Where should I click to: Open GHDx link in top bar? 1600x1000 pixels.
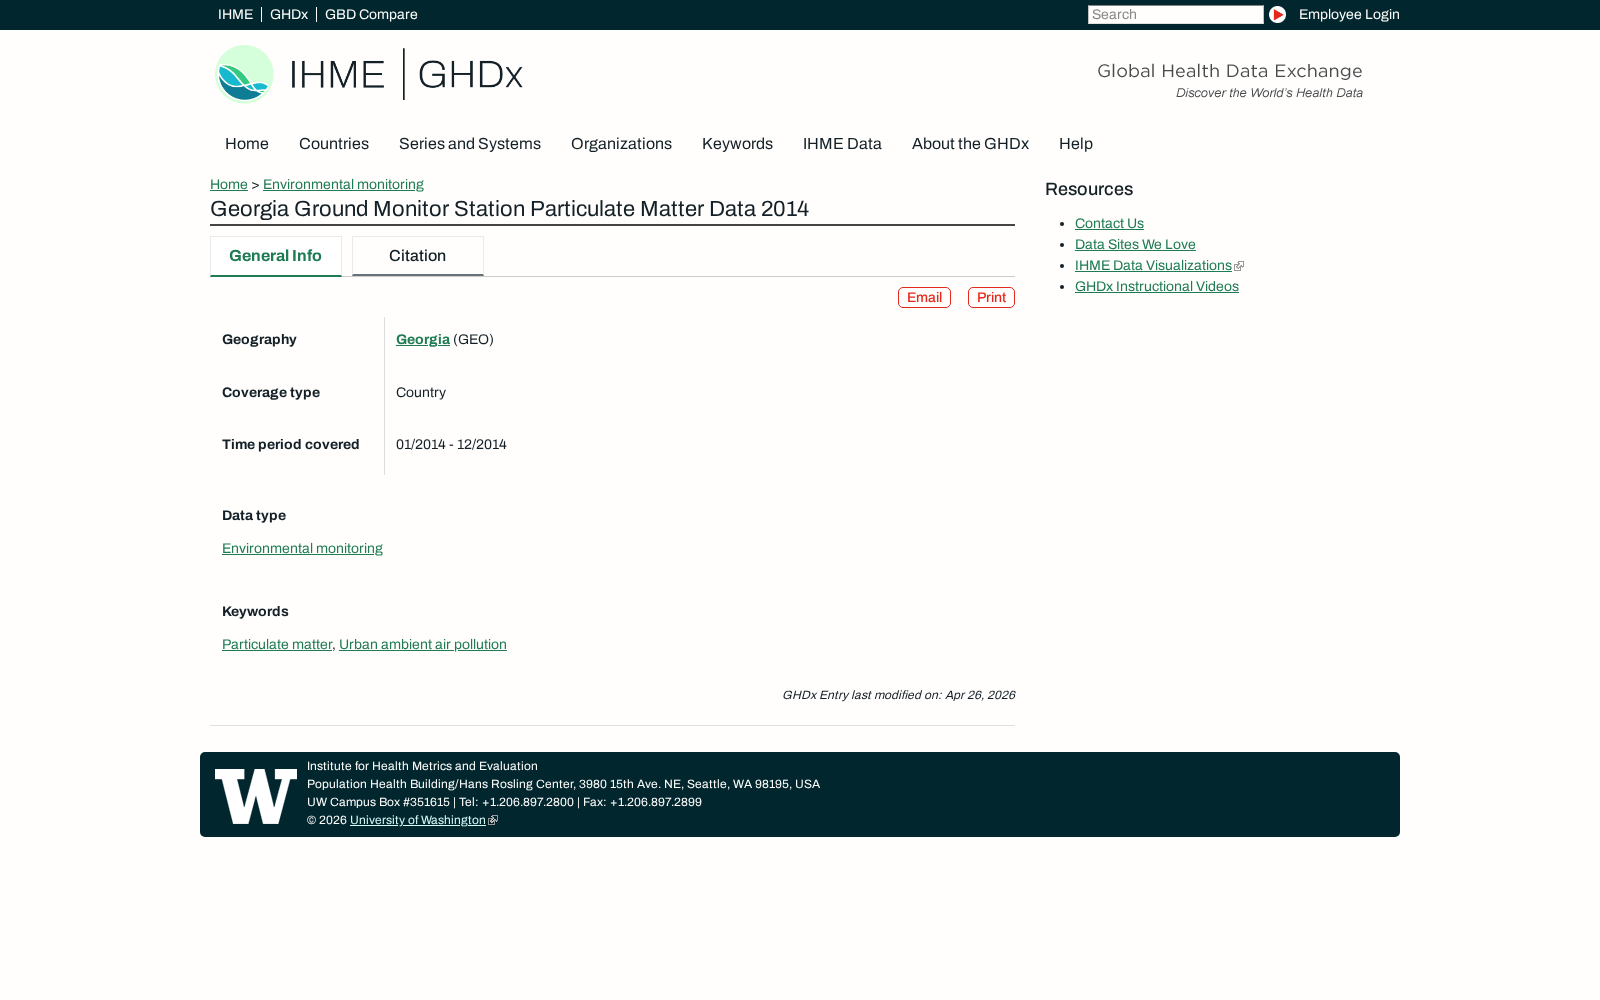click(x=289, y=15)
